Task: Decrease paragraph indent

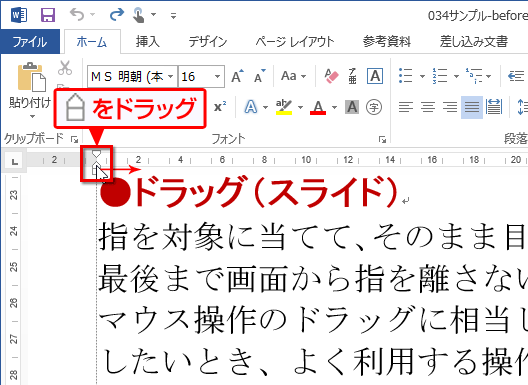Action: click(516, 76)
